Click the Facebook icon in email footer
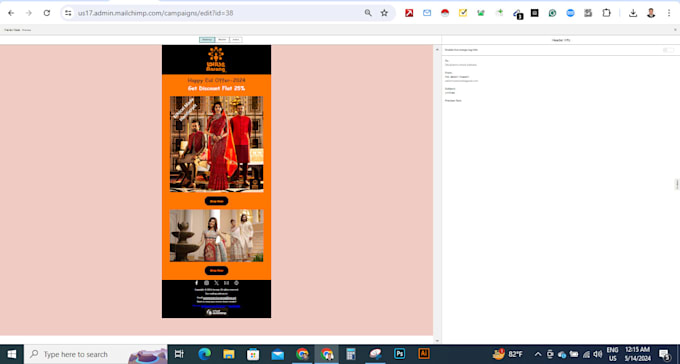Image resolution: width=680 pixels, height=364 pixels. point(196,283)
